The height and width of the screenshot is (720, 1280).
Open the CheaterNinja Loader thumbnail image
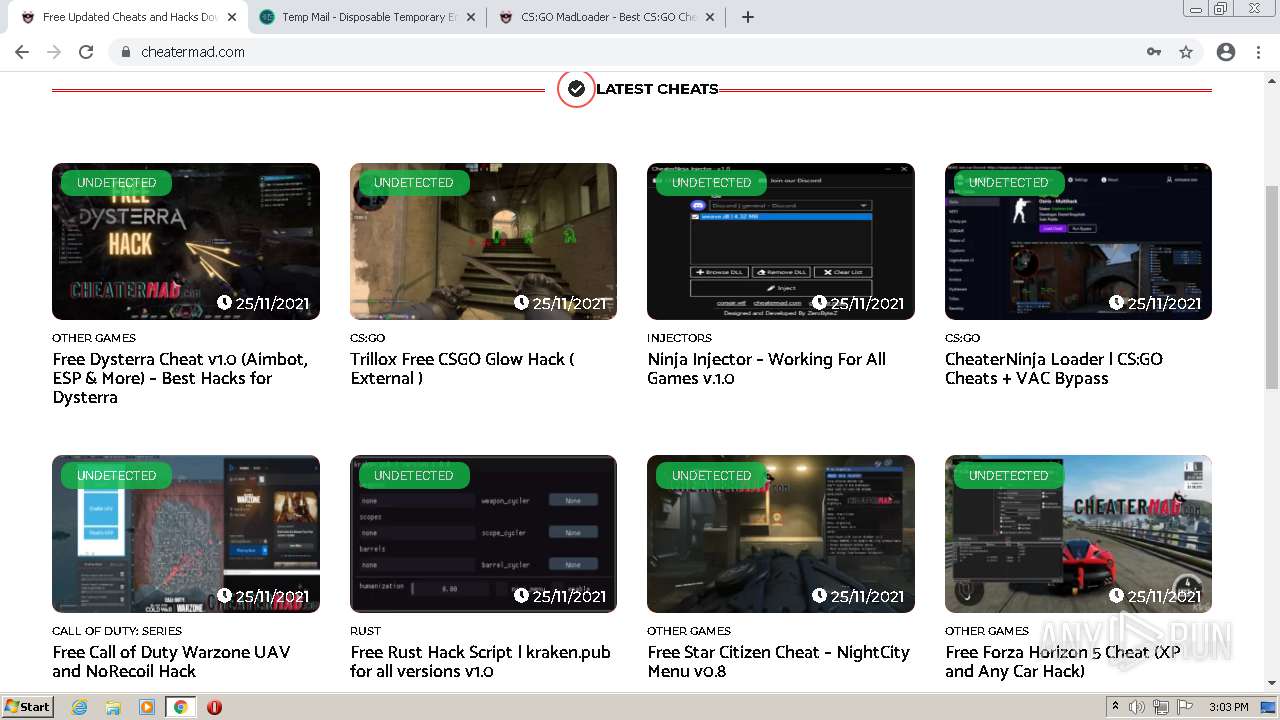pos(1078,241)
